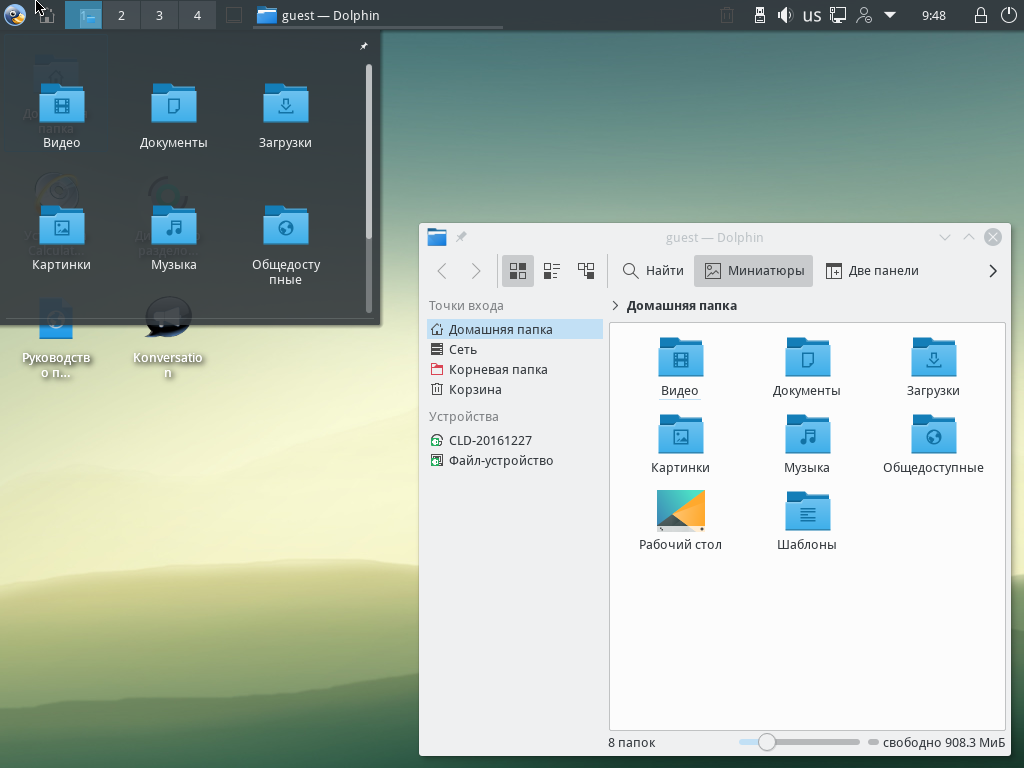Switch to icons view mode in Dolphin
The width and height of the screenshot is (1024, 768).
click(x=518, y=271)
